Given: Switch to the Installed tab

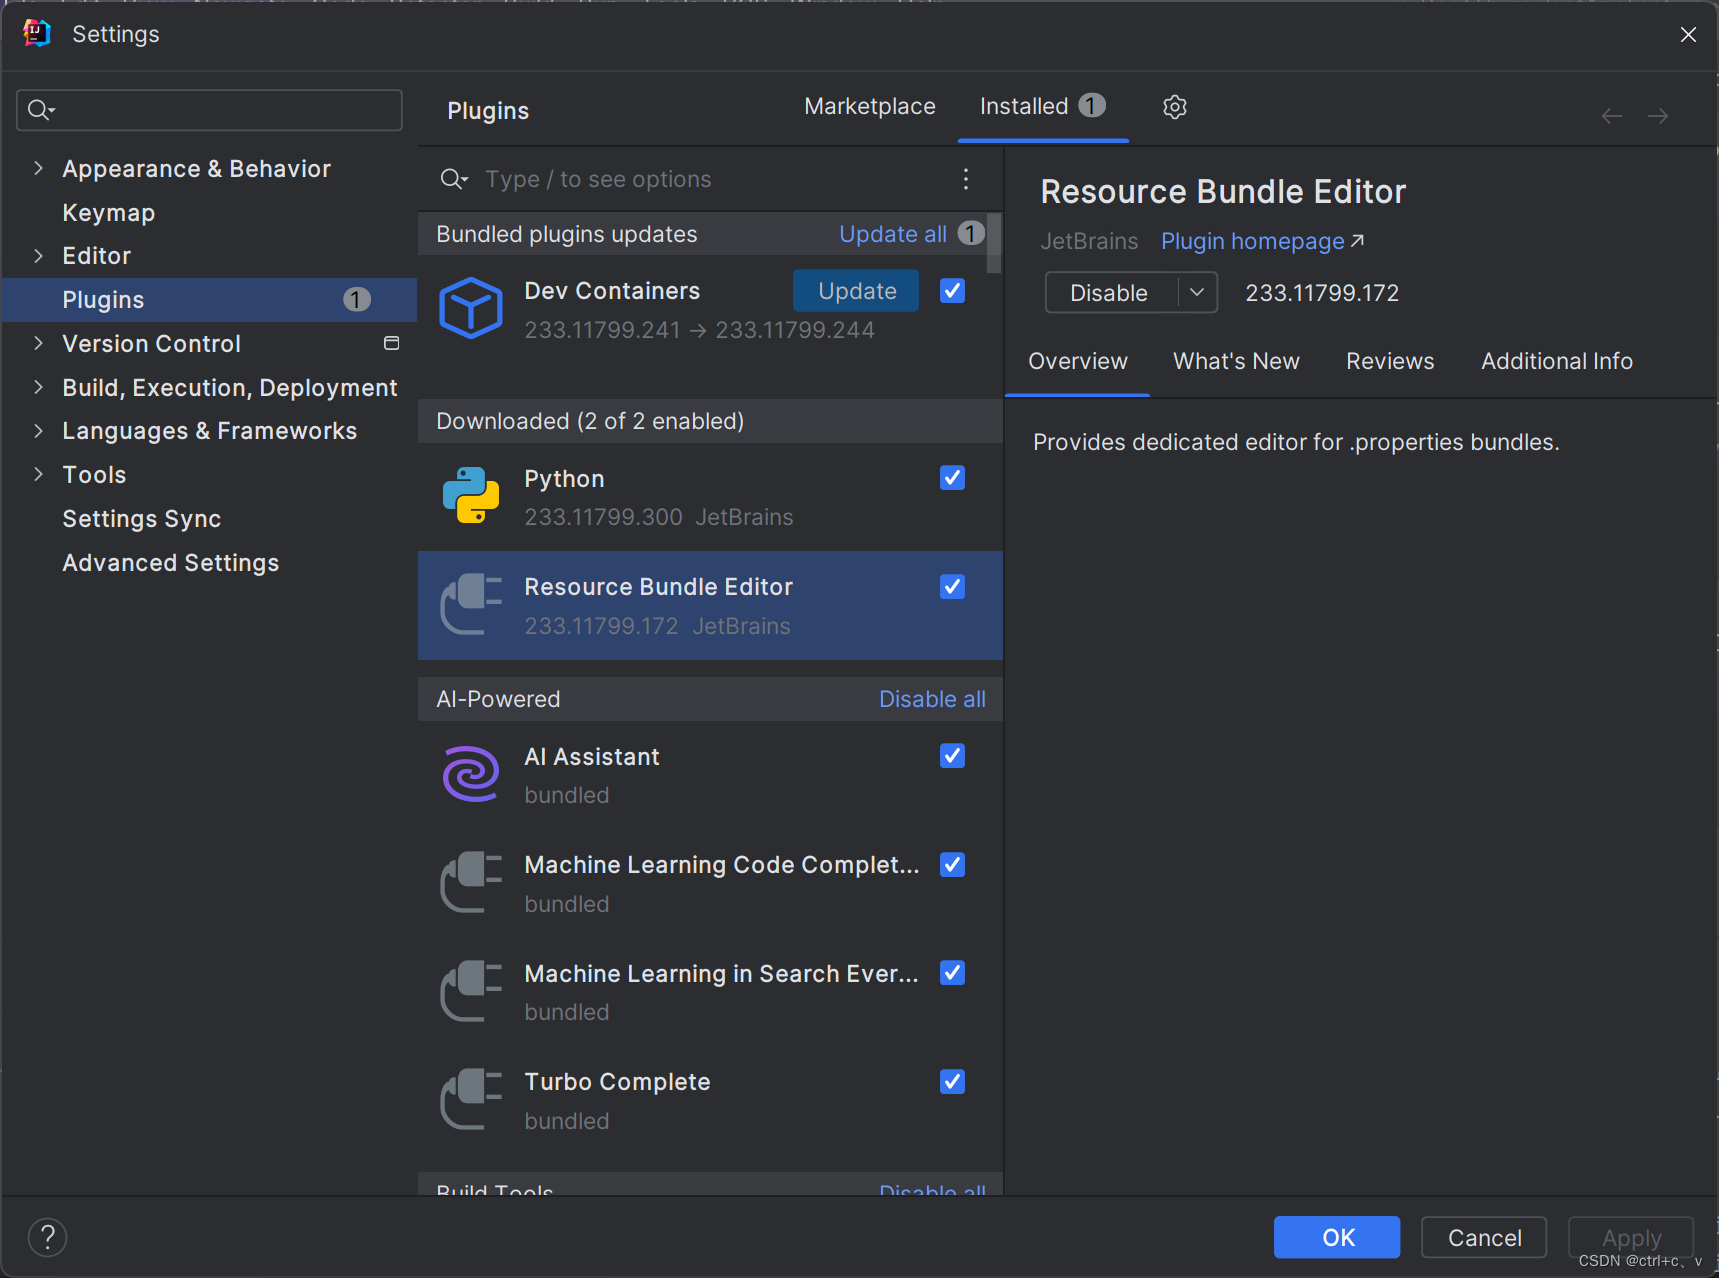Looking at the screenshot, I should [x=1043, y=106].
